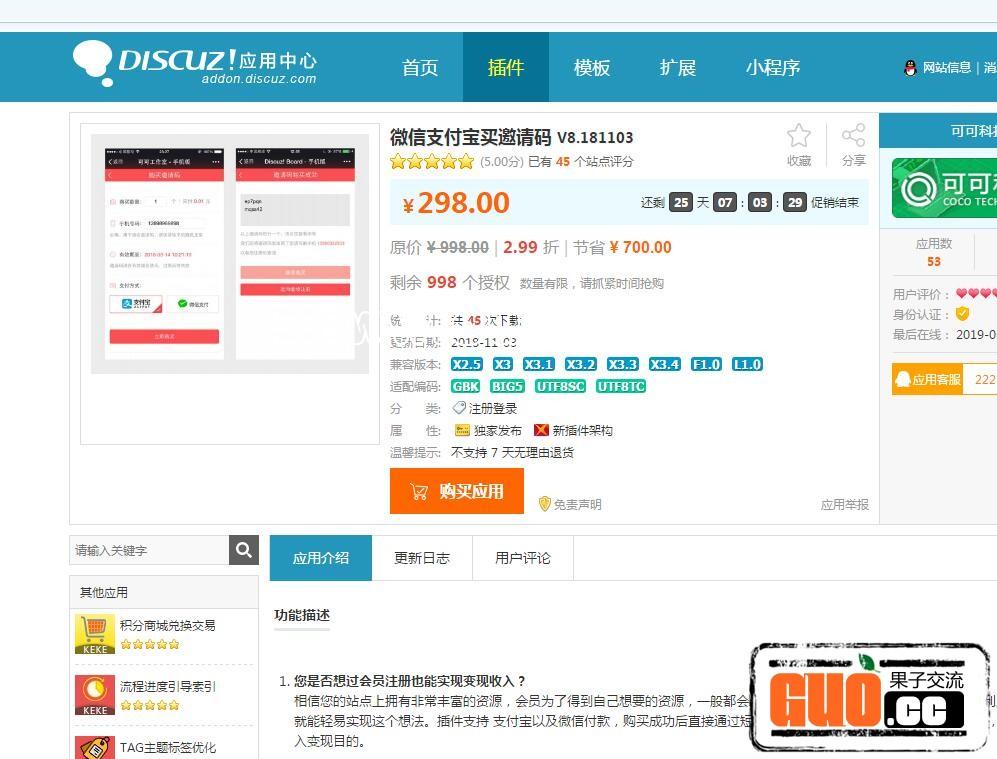Click the QQ penguin 网站信息 icon
997x759 pixels.
[910, 68]
